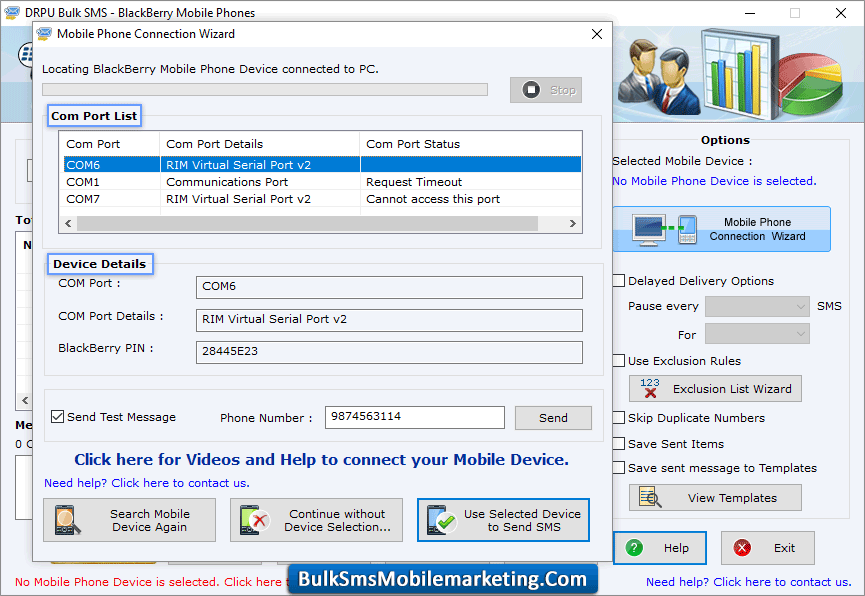Click right arrow of Com Port List scrollbar

[x=573, y=224]
